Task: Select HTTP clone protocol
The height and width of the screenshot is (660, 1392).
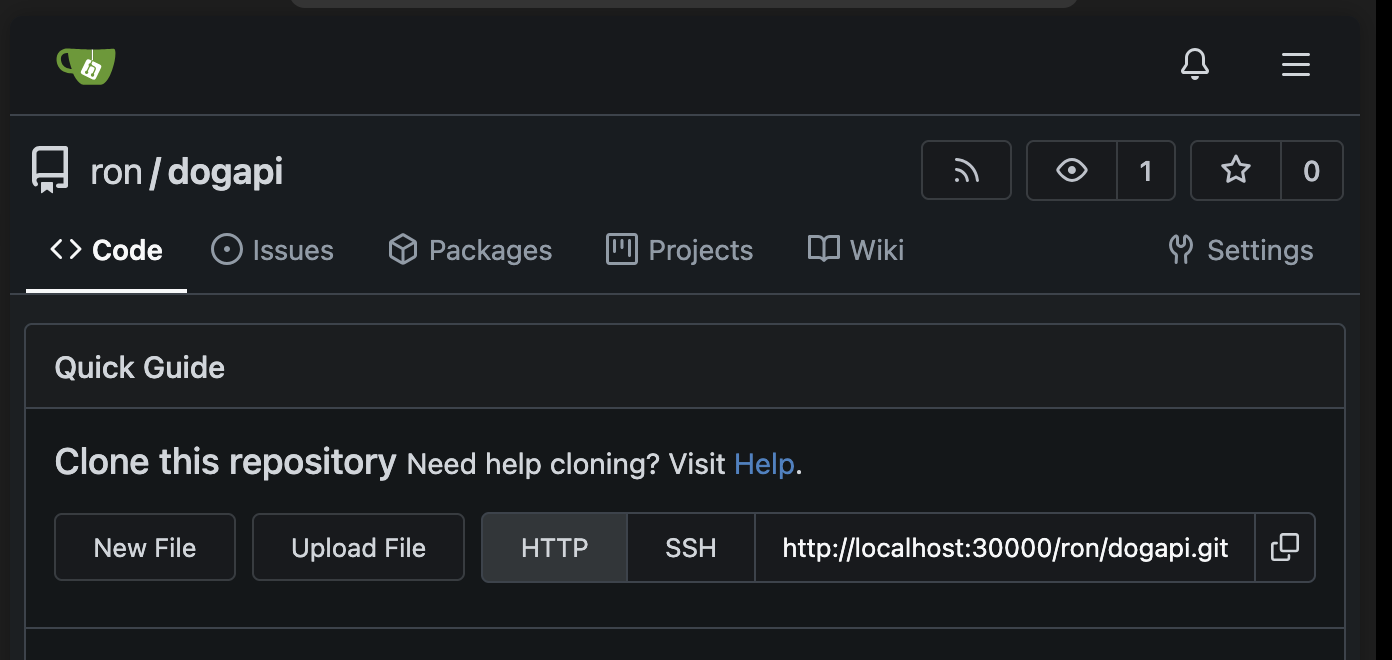Action: tap(555, 547)
